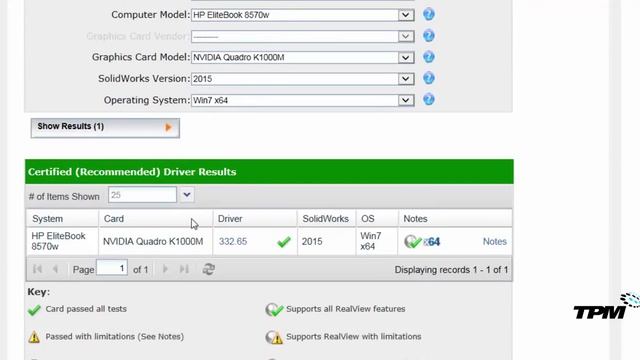Viewport: 640px width, 360px height.
Task: Click the page number input field
Action: pos(112,268)
